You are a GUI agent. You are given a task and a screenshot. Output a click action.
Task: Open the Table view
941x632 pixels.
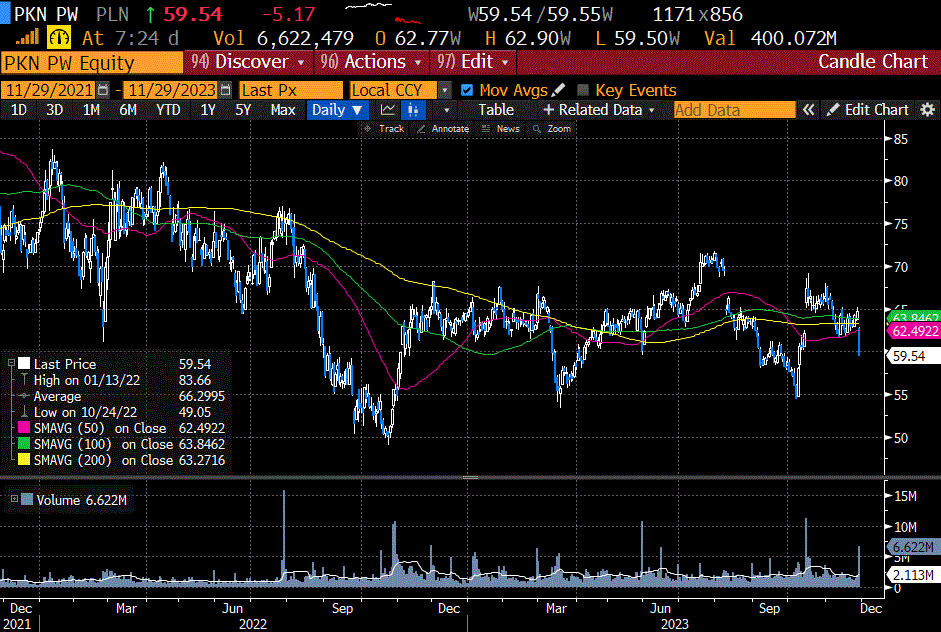[496, 110]
